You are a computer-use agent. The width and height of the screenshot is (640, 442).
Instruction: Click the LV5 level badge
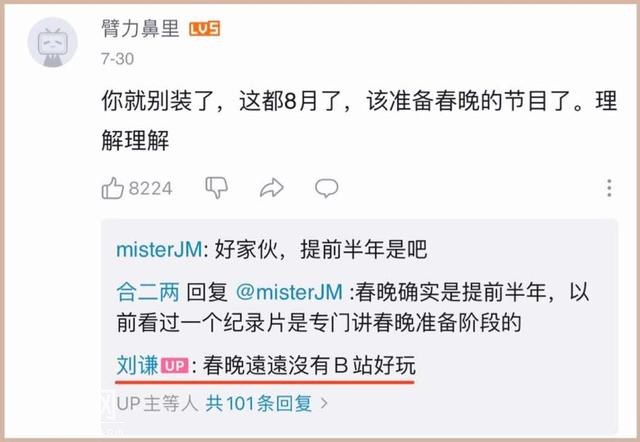[x=204, y=29]
